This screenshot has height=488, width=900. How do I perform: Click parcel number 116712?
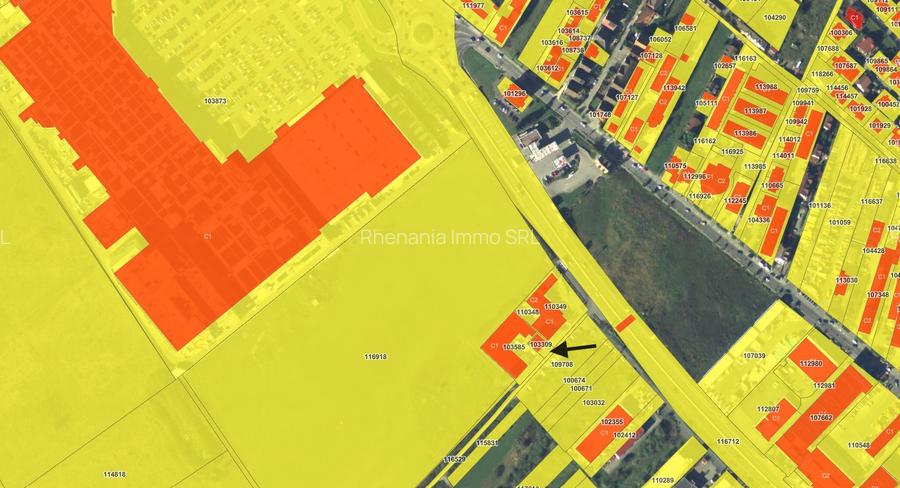(728, 441)
